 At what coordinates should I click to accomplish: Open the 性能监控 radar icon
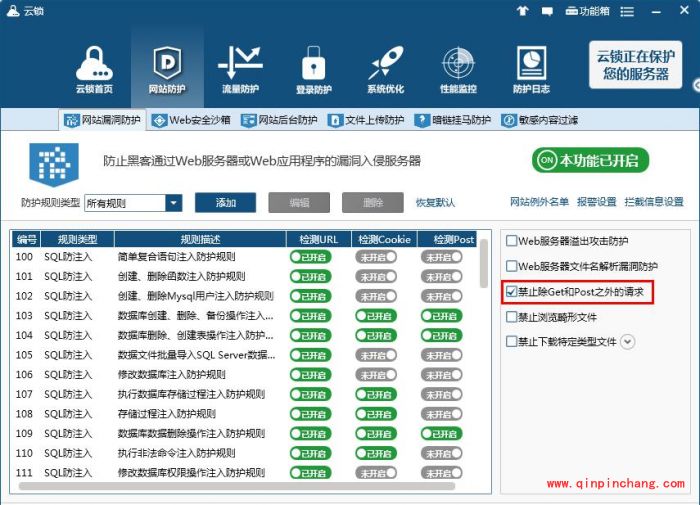(x=458, y=69)
